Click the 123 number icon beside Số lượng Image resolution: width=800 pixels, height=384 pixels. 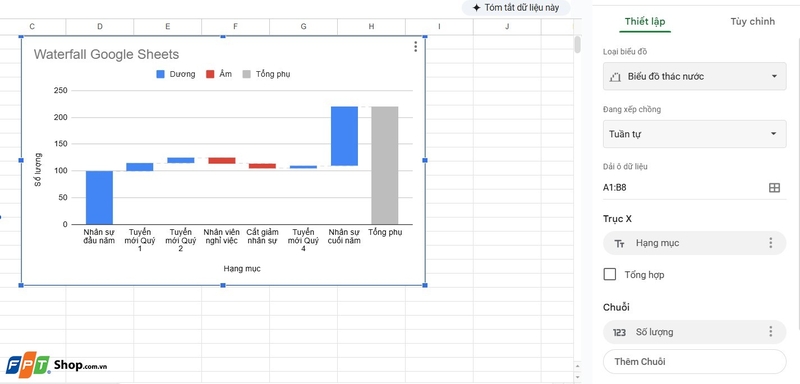[x=619, y=332]
